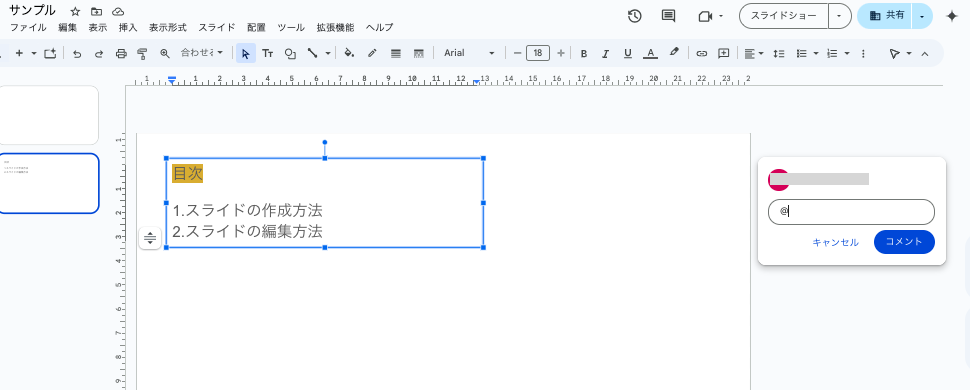
Task: Open the ヘルプ menu
Action: coord(379,27)
